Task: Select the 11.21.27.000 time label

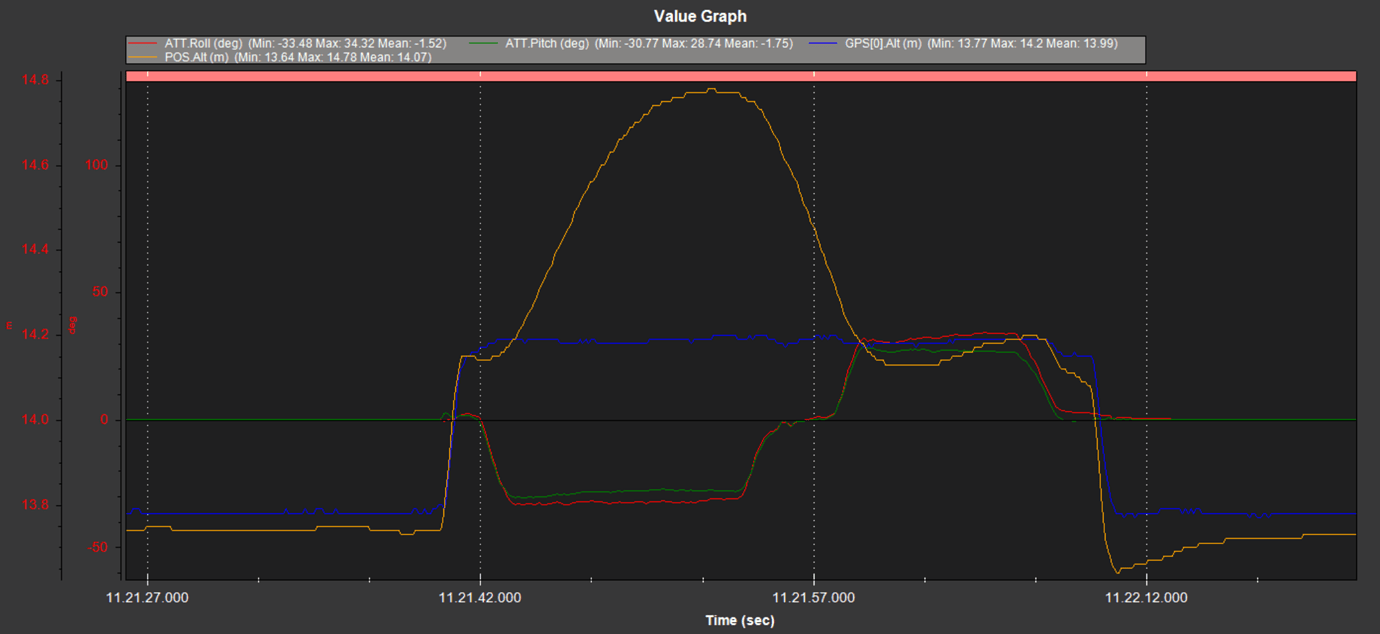Action: coord(147,598)
